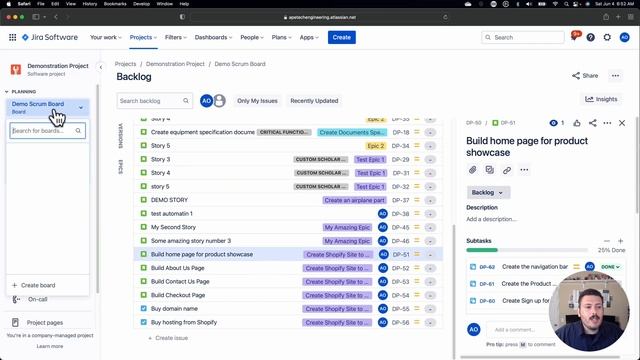The width and height of the screenshot is (640, 360).
Task: Click the Demonstration Project avatar icon
Action: click(x=16, y=69)
